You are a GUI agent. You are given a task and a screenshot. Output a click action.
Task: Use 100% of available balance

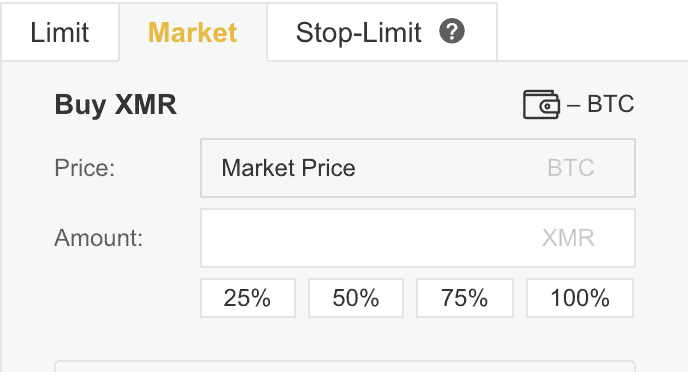580,298
